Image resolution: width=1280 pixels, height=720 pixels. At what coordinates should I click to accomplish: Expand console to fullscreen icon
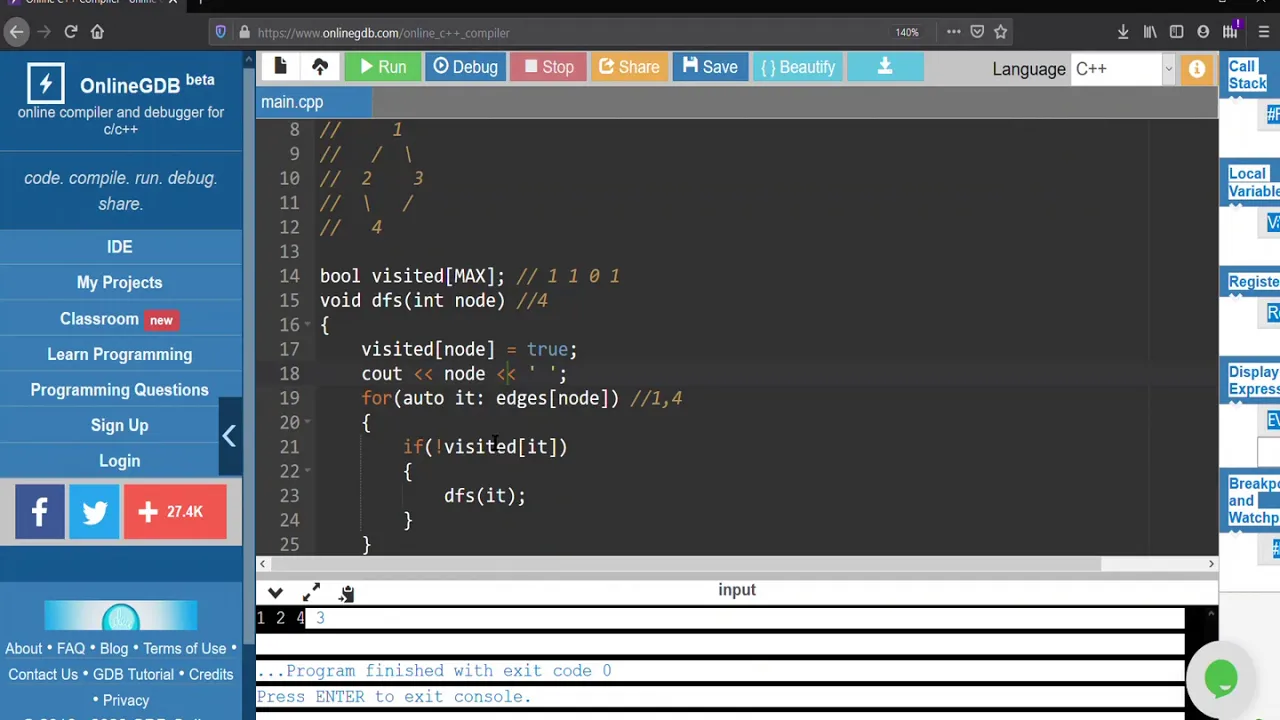pyautogui.click(x=311, y=593)
